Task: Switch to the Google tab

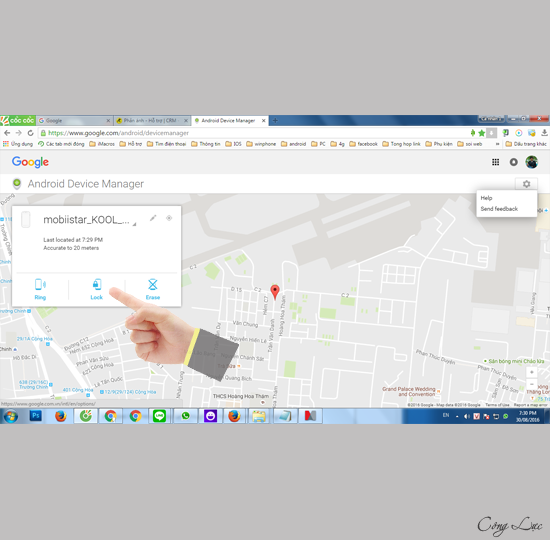Action: pyautogui.click(x=74, y=120)
